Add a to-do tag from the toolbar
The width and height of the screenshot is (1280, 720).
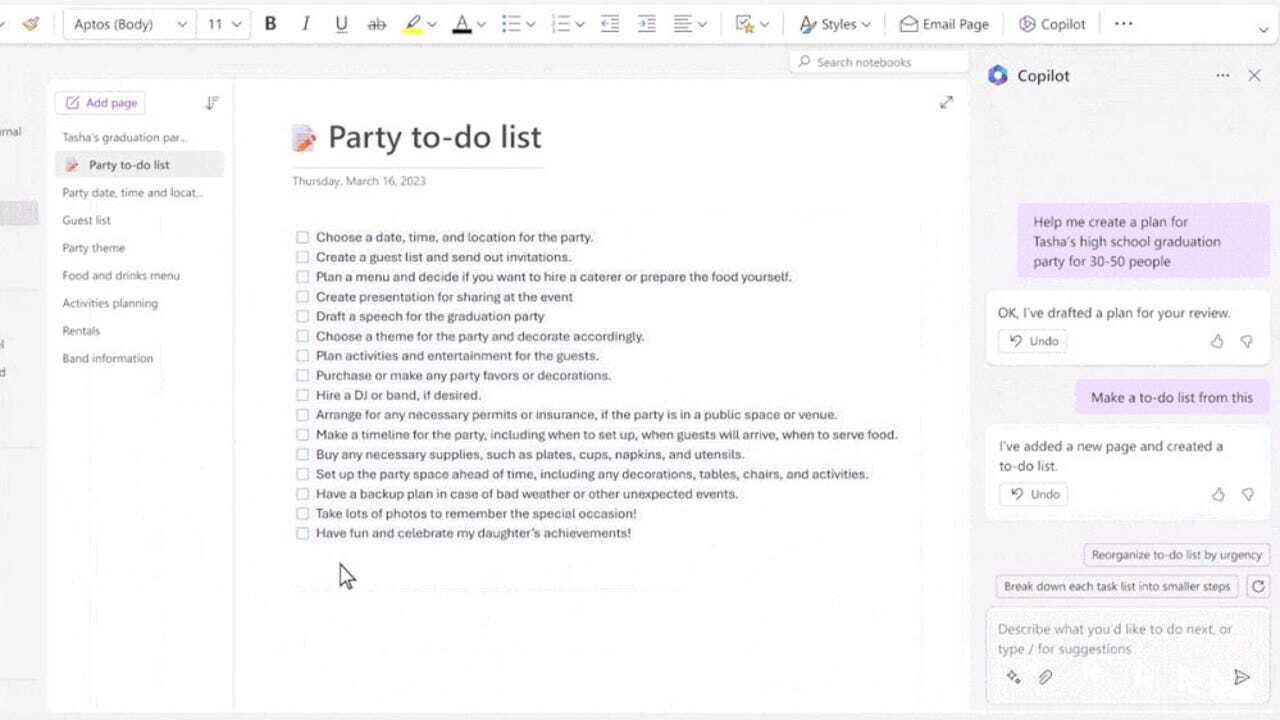[x=744, y=24]
